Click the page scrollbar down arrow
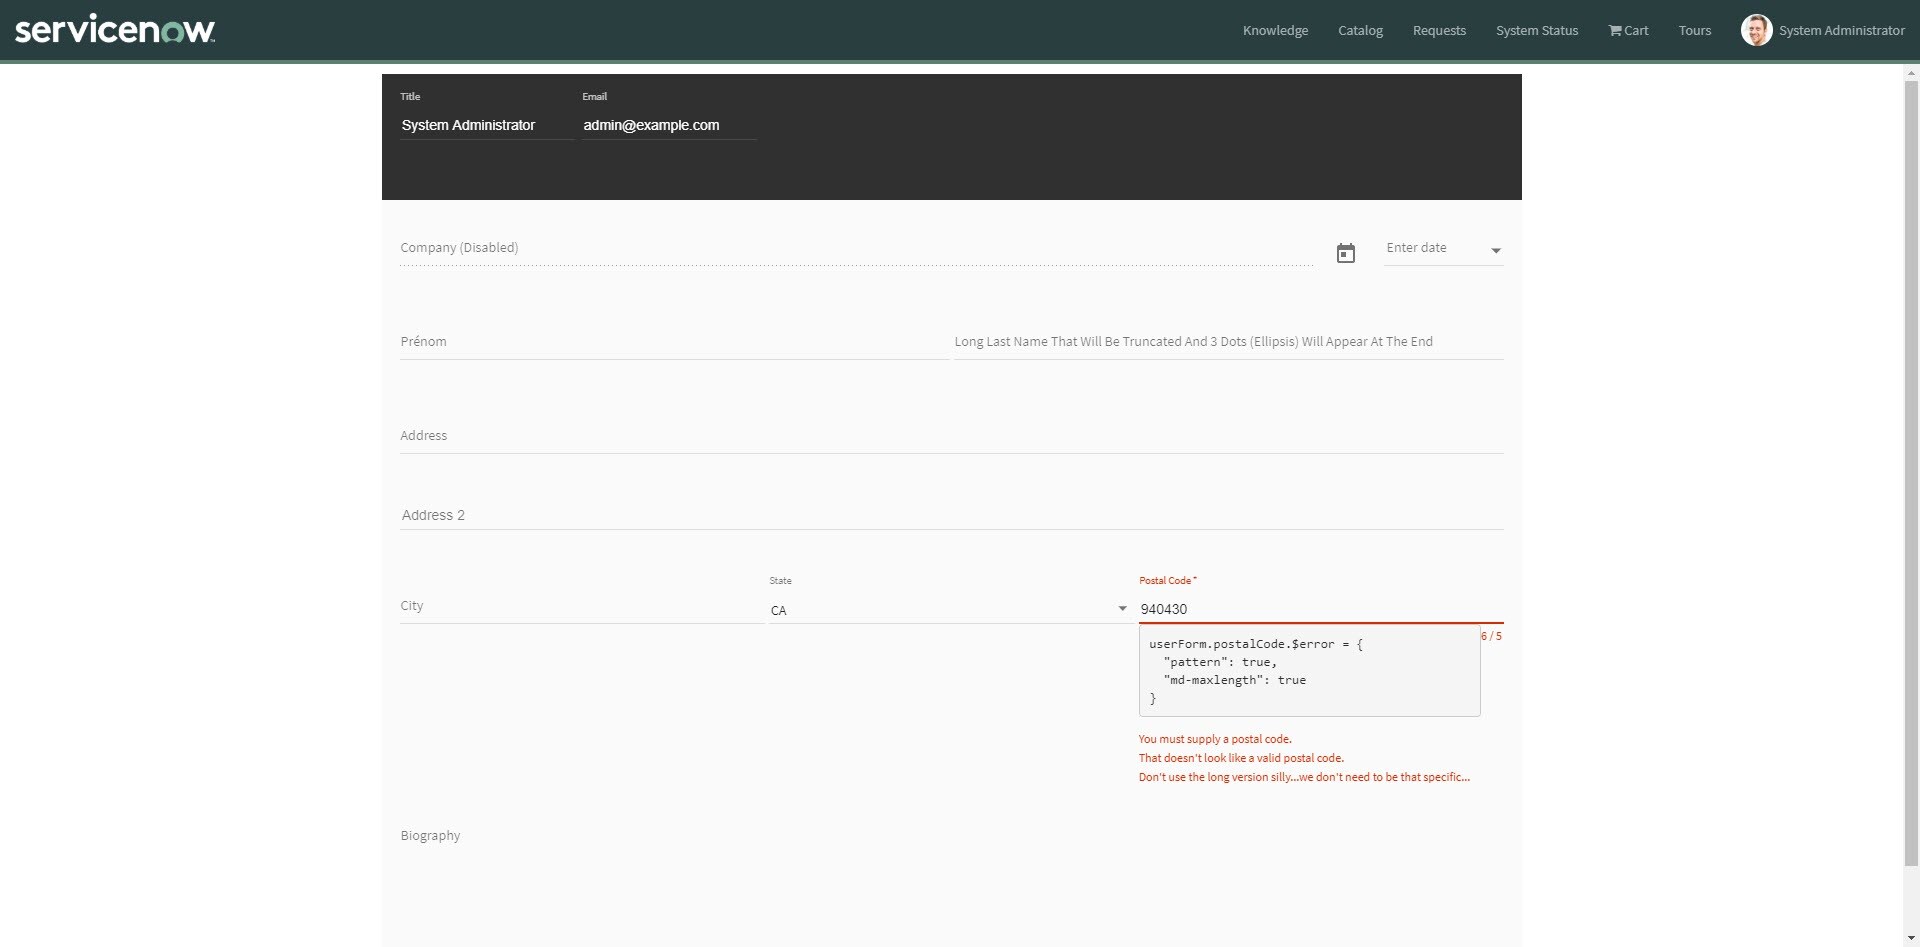The height and width of the screenshot is (947, 1920). pos(1911,939)
